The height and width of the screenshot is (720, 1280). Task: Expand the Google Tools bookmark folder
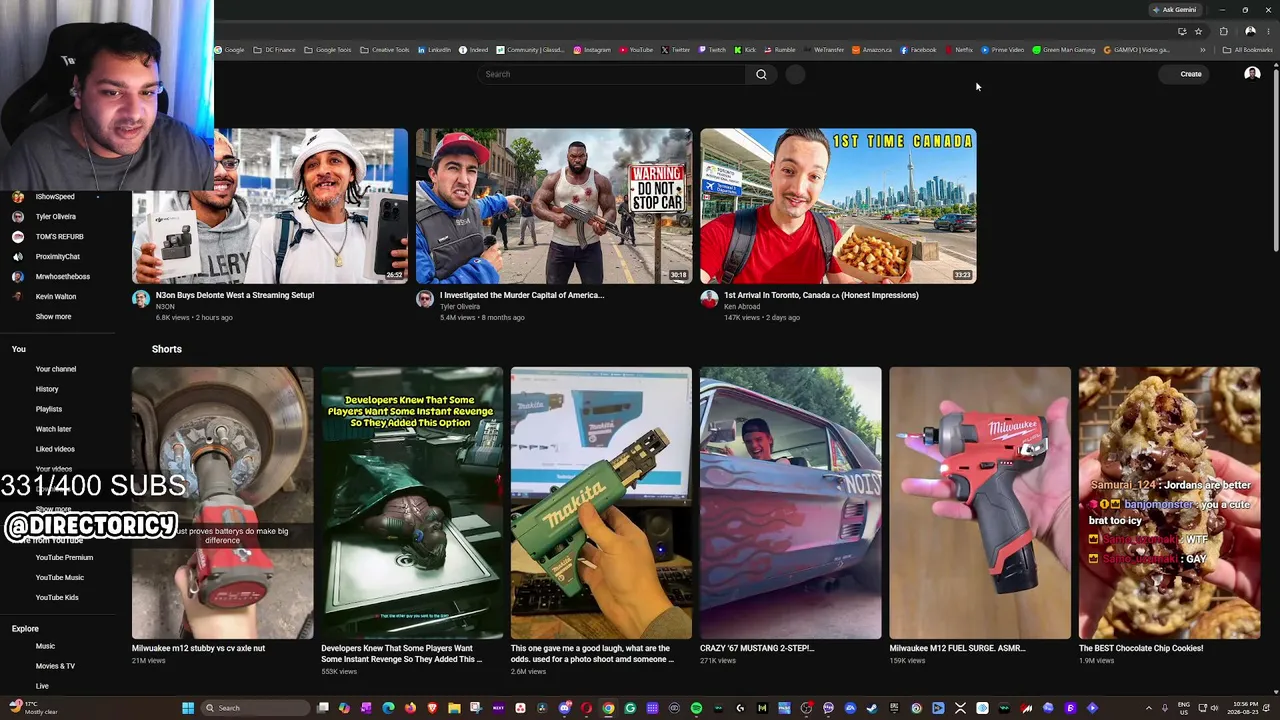click(327, 50)
